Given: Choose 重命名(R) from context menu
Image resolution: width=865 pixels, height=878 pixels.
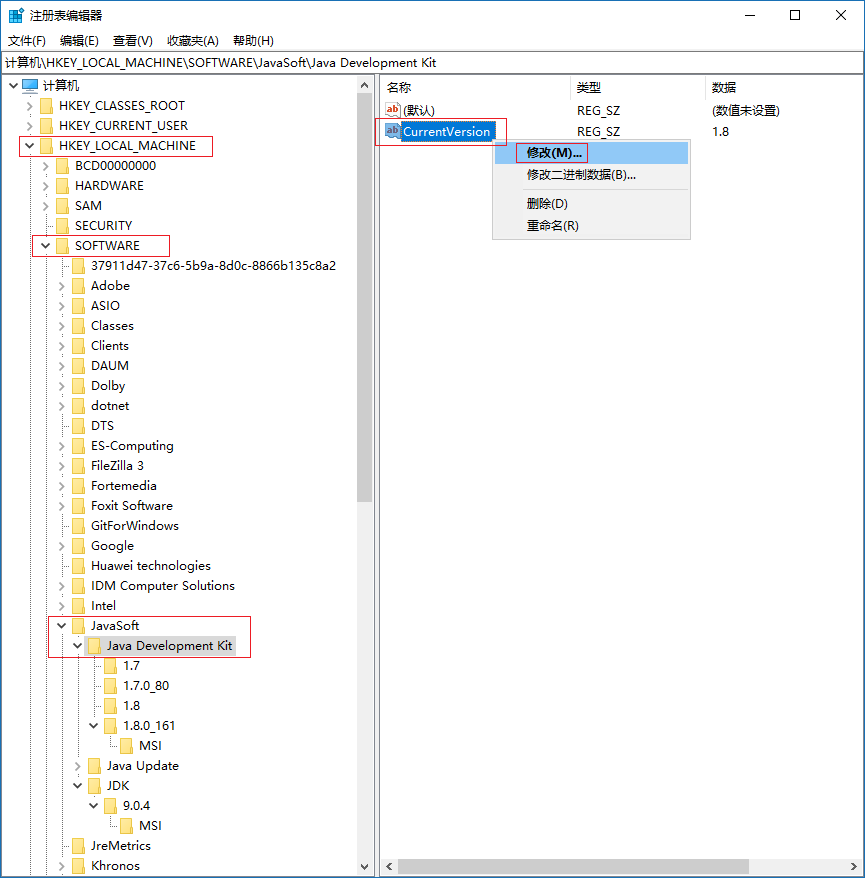Looking at the screenshot, I should [591, 226].
